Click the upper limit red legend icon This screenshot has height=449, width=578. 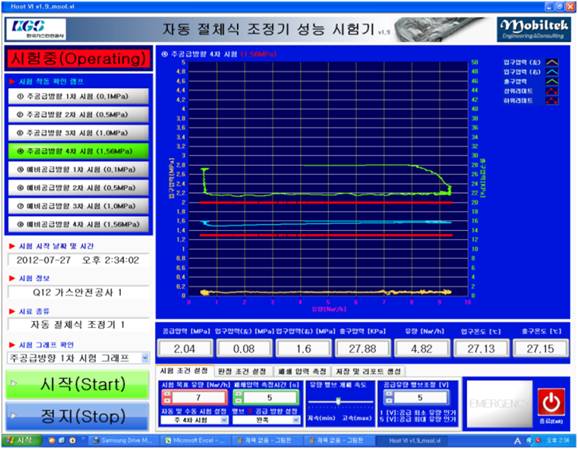pyautogui.click(x=552, y=91)
